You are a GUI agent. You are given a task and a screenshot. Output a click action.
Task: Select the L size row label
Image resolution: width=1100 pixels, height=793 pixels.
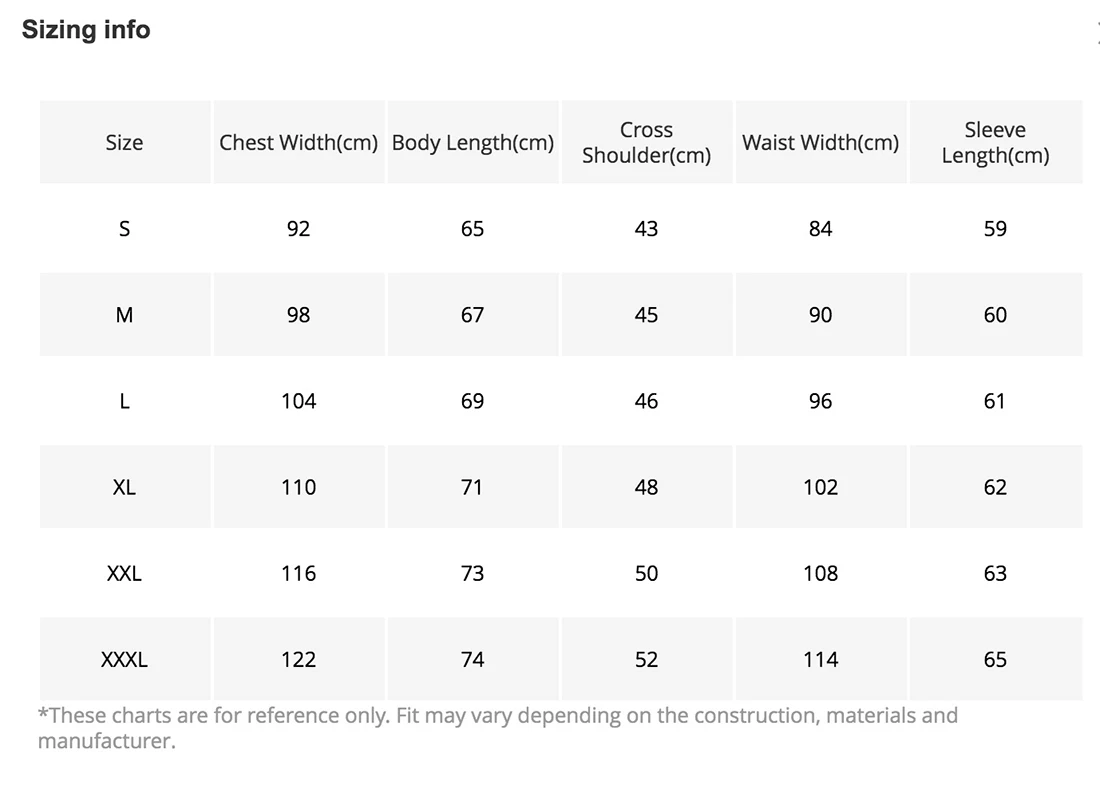[124, 401]
